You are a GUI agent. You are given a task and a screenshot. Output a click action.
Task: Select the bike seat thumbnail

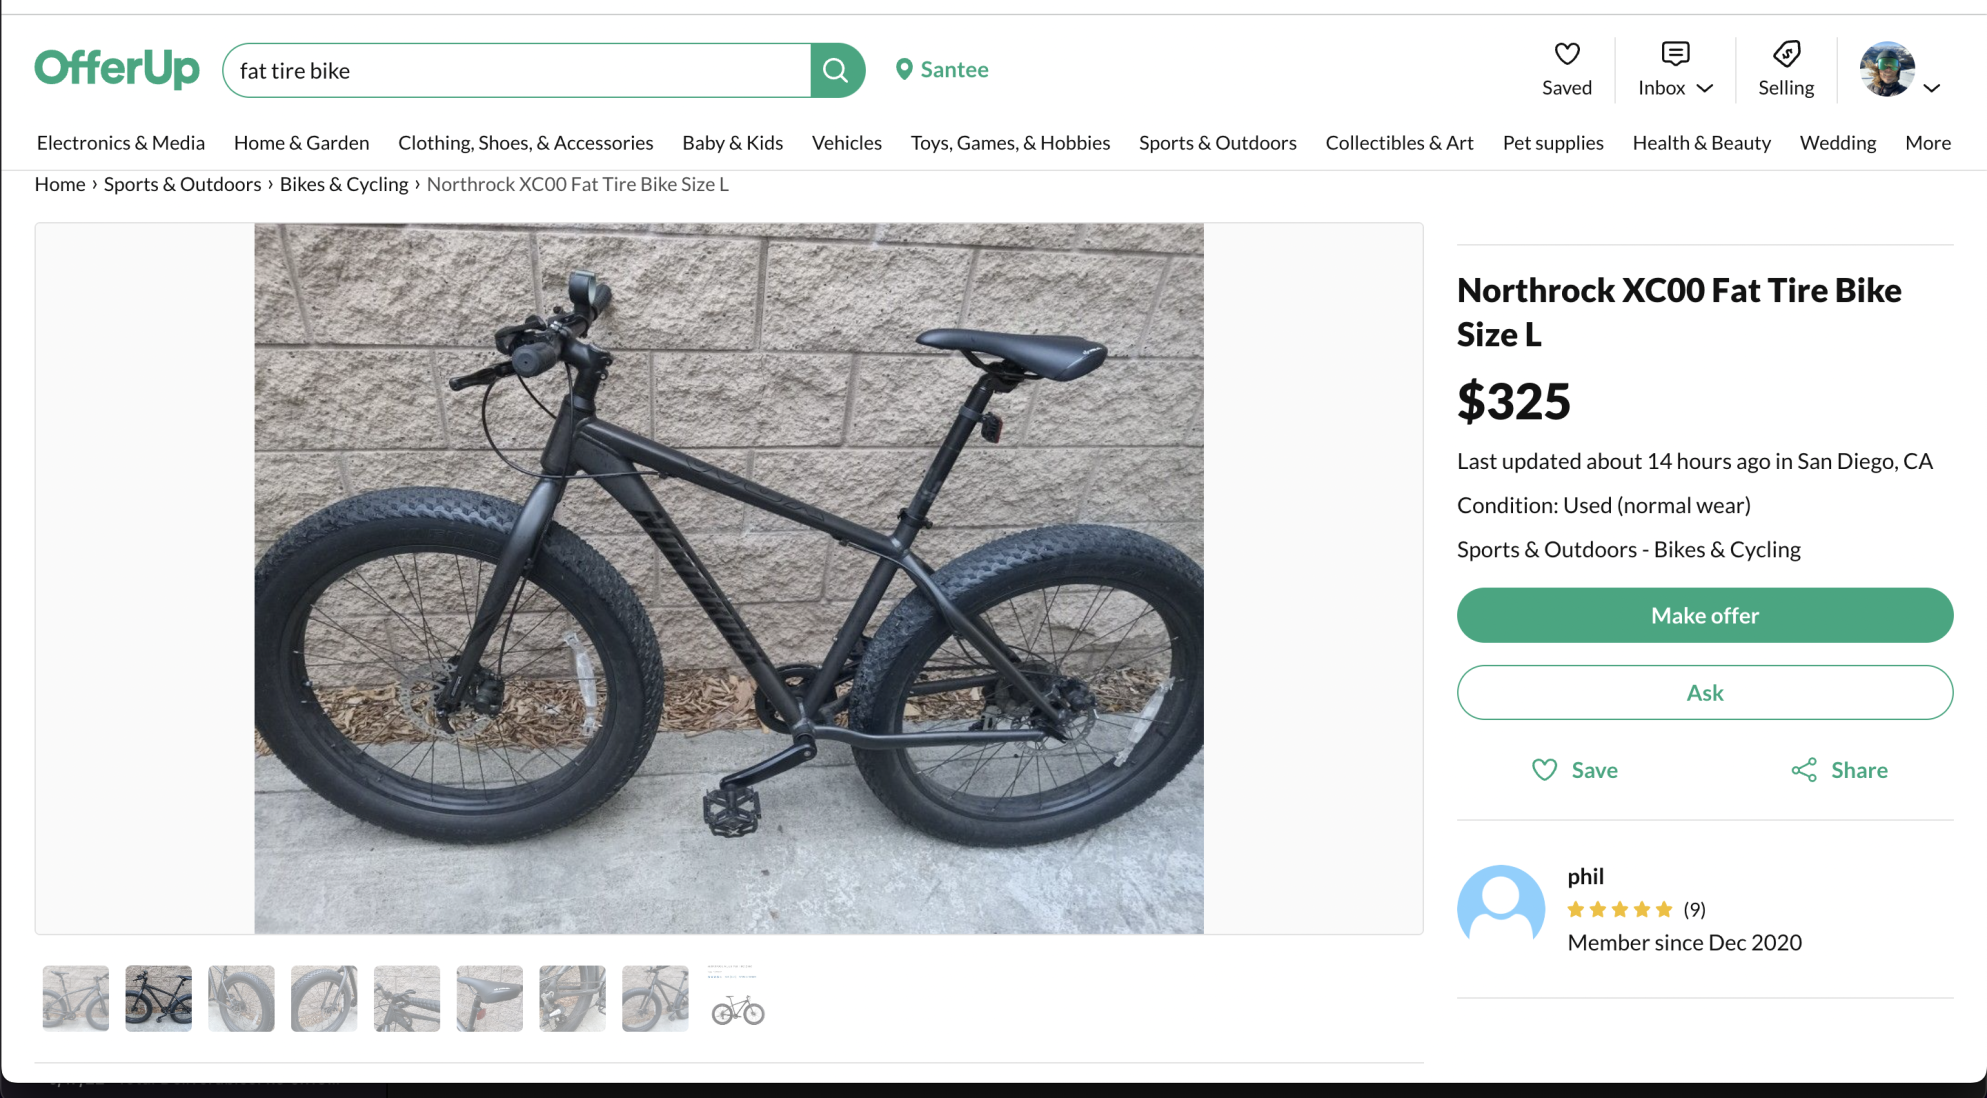(x=489, y=998)
